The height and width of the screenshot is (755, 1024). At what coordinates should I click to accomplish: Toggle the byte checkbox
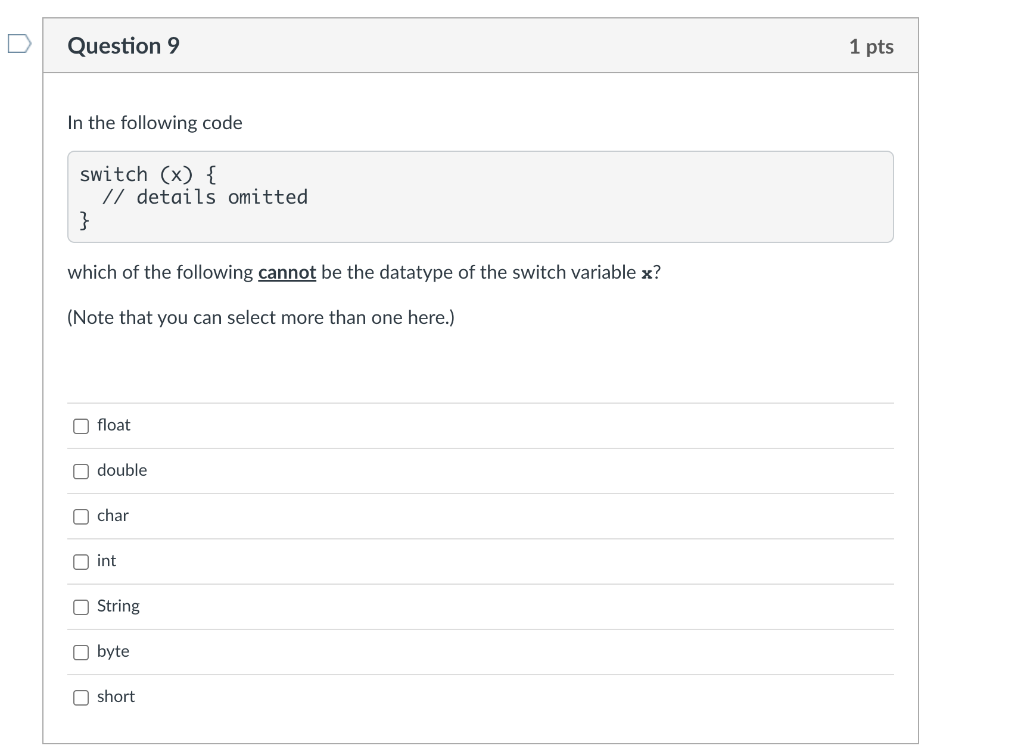point(81,652)
